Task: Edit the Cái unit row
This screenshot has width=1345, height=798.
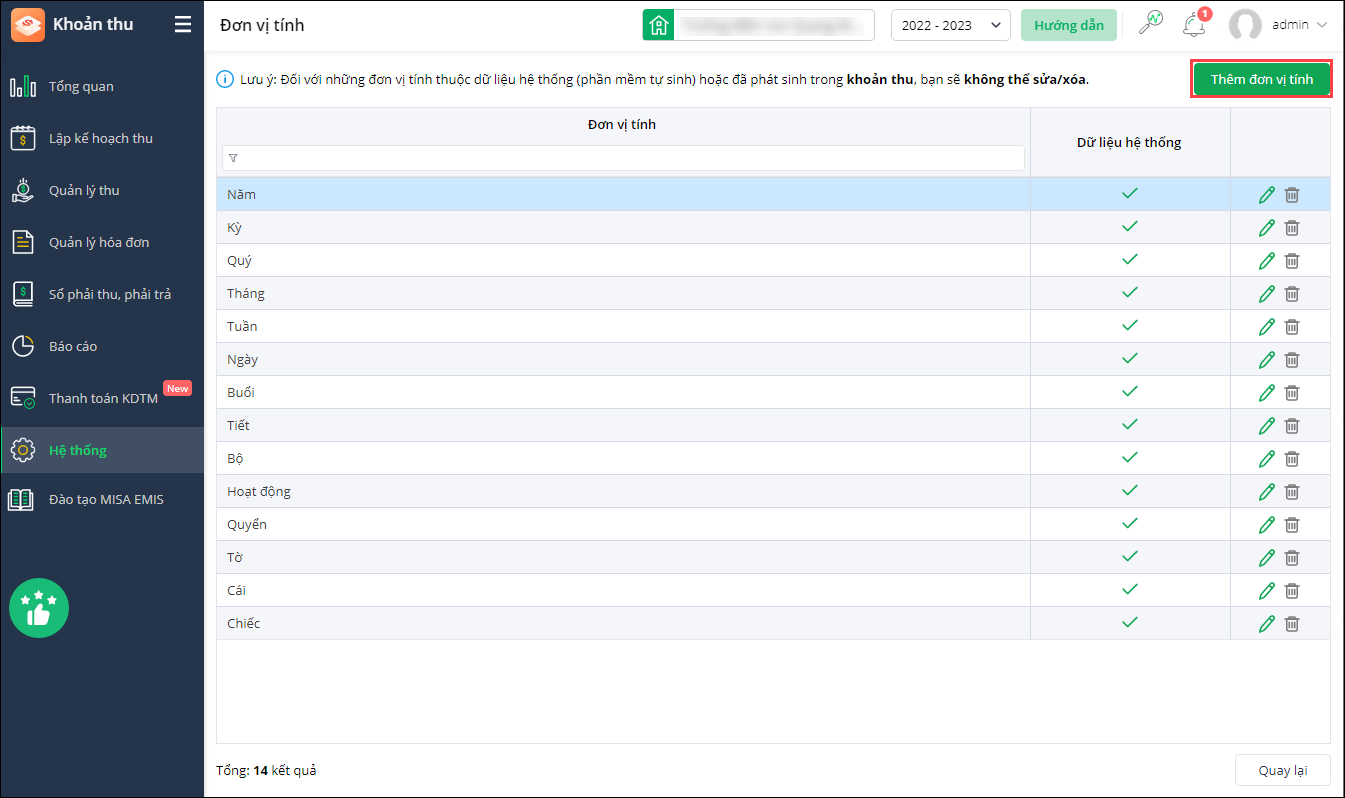Action: [1267, 591]
